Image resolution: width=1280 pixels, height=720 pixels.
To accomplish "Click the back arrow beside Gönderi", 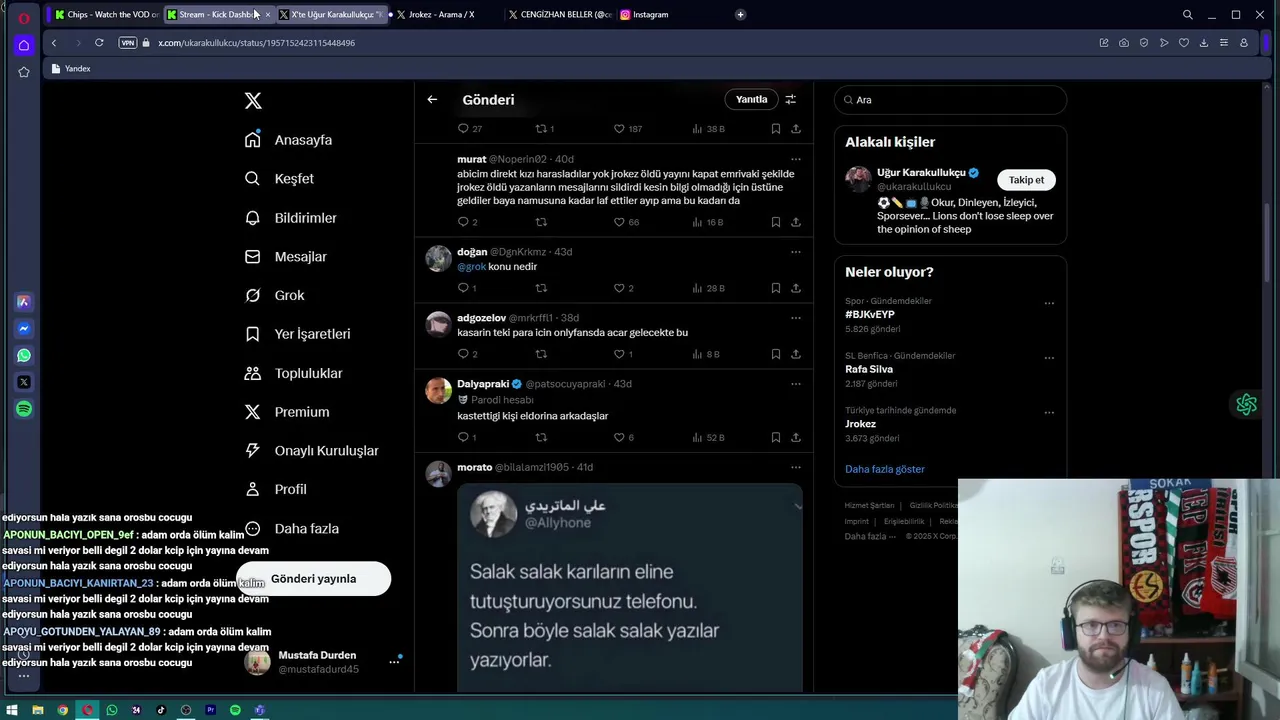I will pos(432,99).
